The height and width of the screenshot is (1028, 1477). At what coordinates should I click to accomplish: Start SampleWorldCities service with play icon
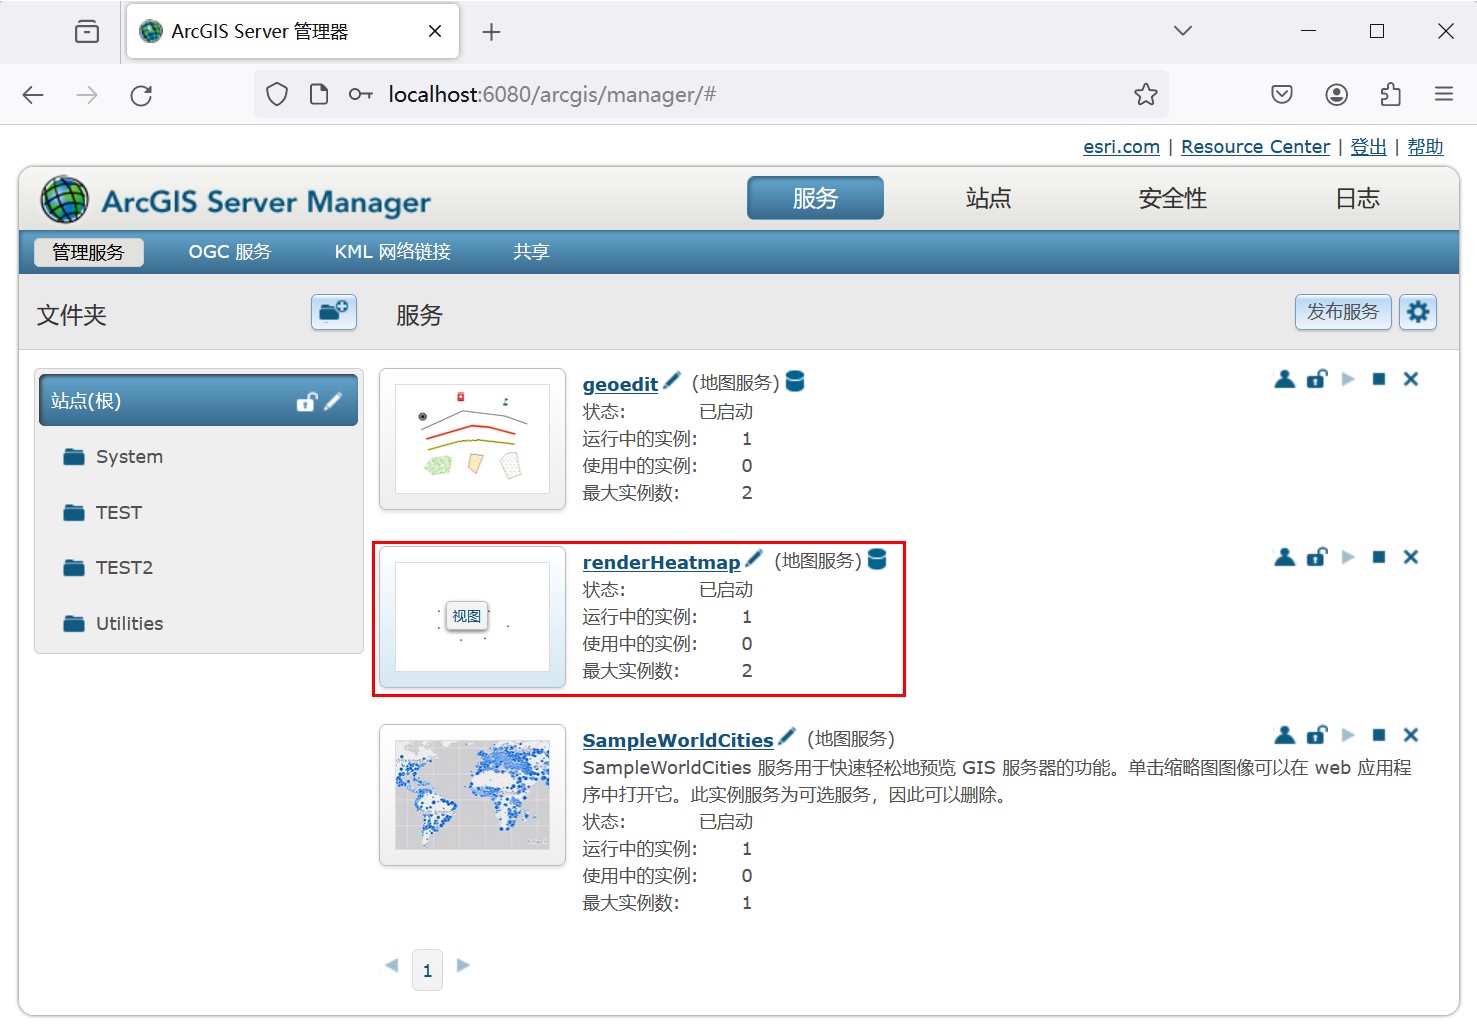[1348, 735]
